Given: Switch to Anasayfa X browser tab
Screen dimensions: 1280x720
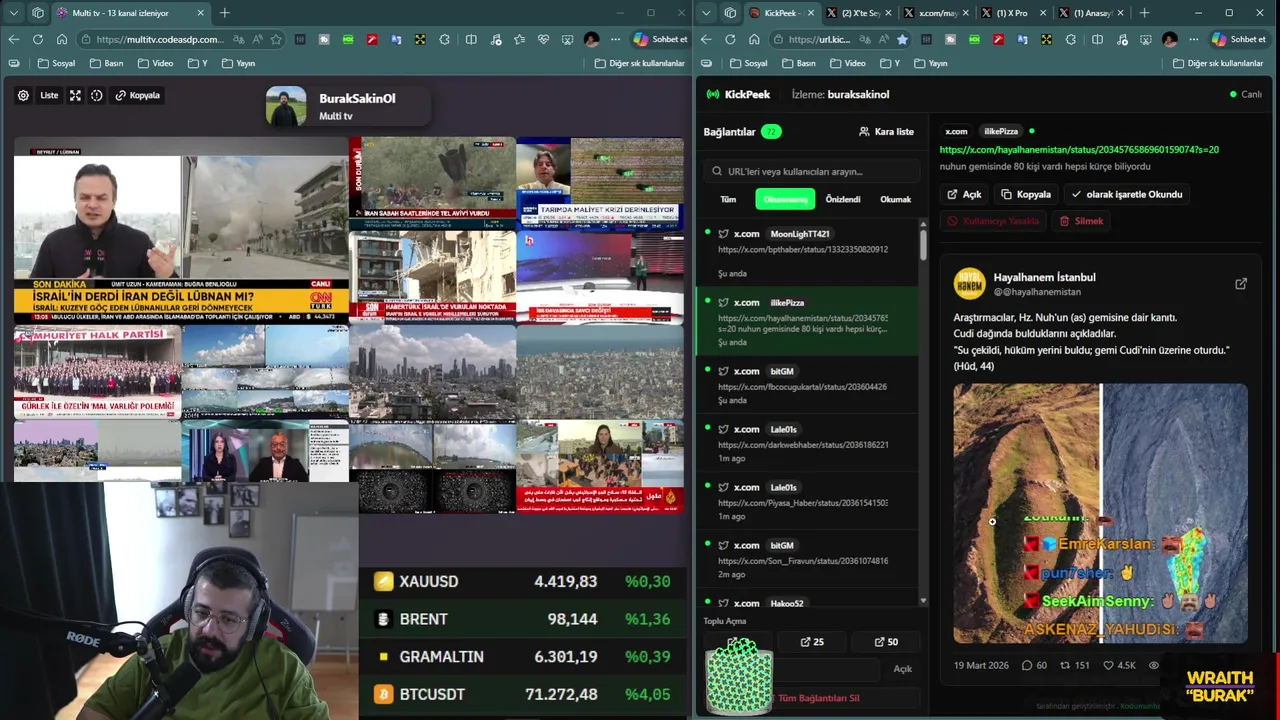Looking at the screenshot, I should [1090, 13].
